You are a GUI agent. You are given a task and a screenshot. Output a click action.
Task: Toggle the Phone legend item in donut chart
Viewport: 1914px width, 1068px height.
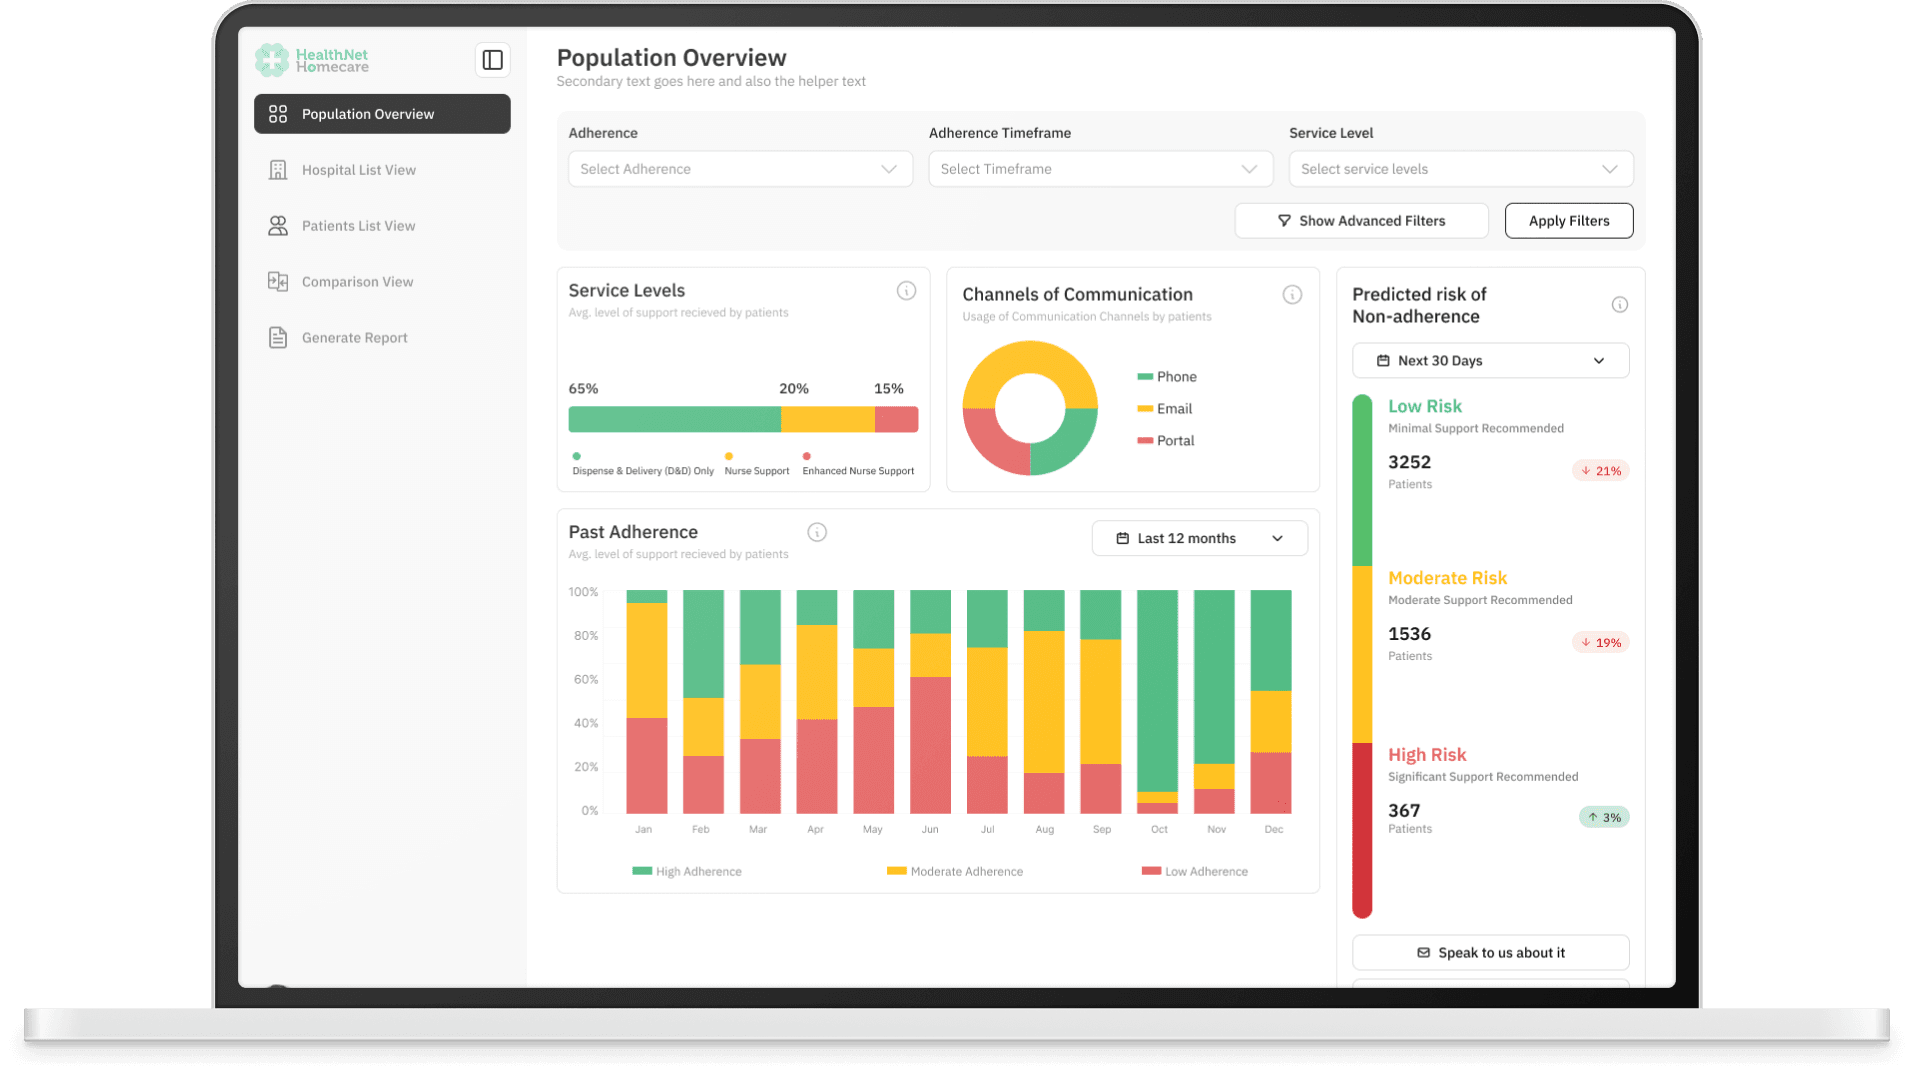[x=1166, y=377]
